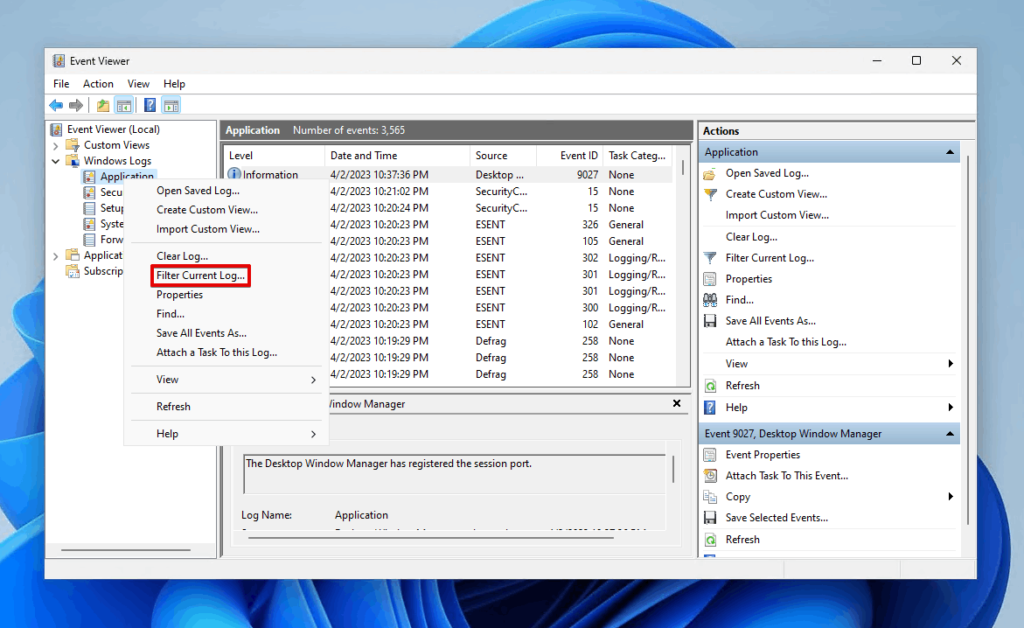
Task: Select Filter Current Log from the context menu
Action: coord(200,275)
